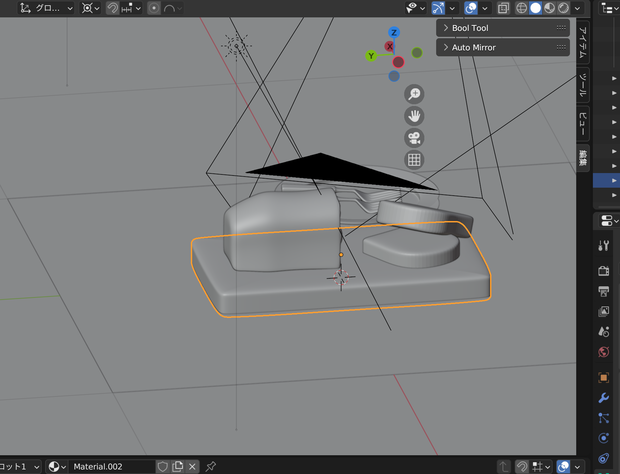Switch to the アイテム sidebar tab

point(583,43)
